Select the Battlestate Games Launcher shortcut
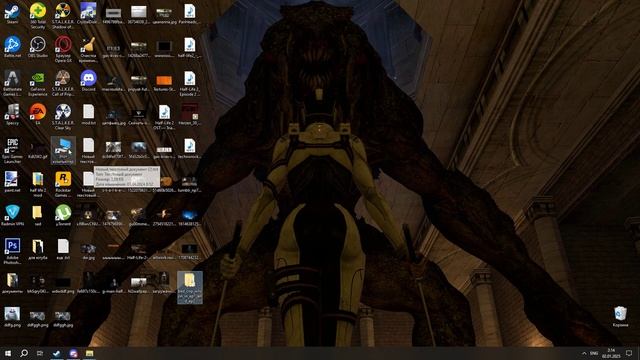 click(x=12, y=82)
